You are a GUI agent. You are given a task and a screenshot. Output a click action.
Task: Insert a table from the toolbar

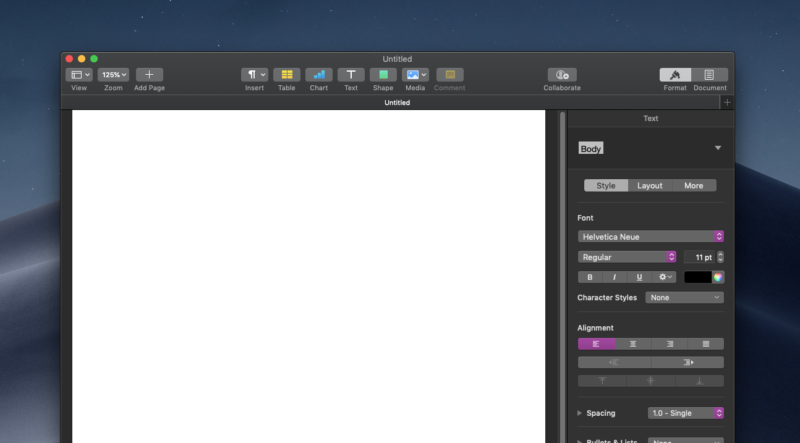(287, 75)
